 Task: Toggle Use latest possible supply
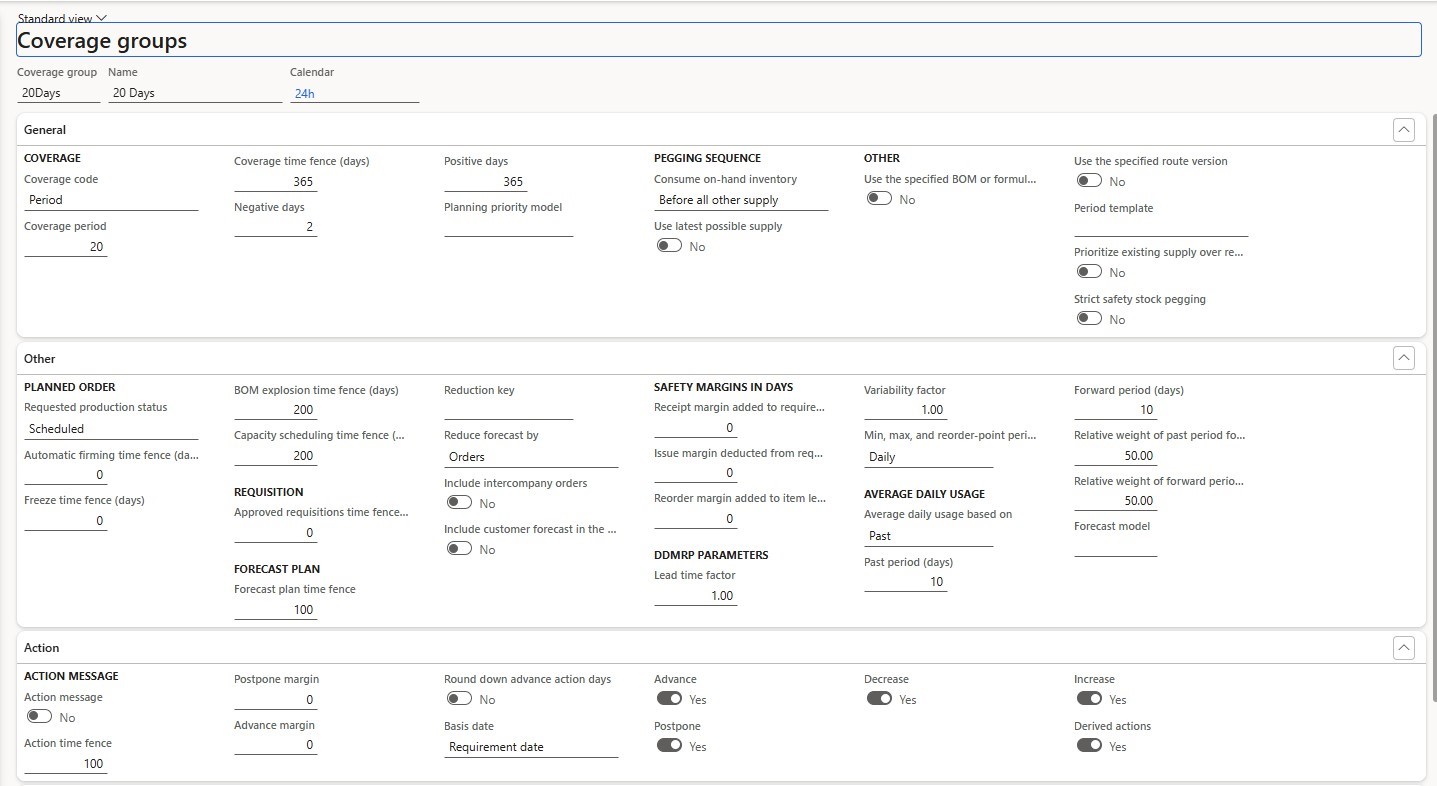(669, 246)
